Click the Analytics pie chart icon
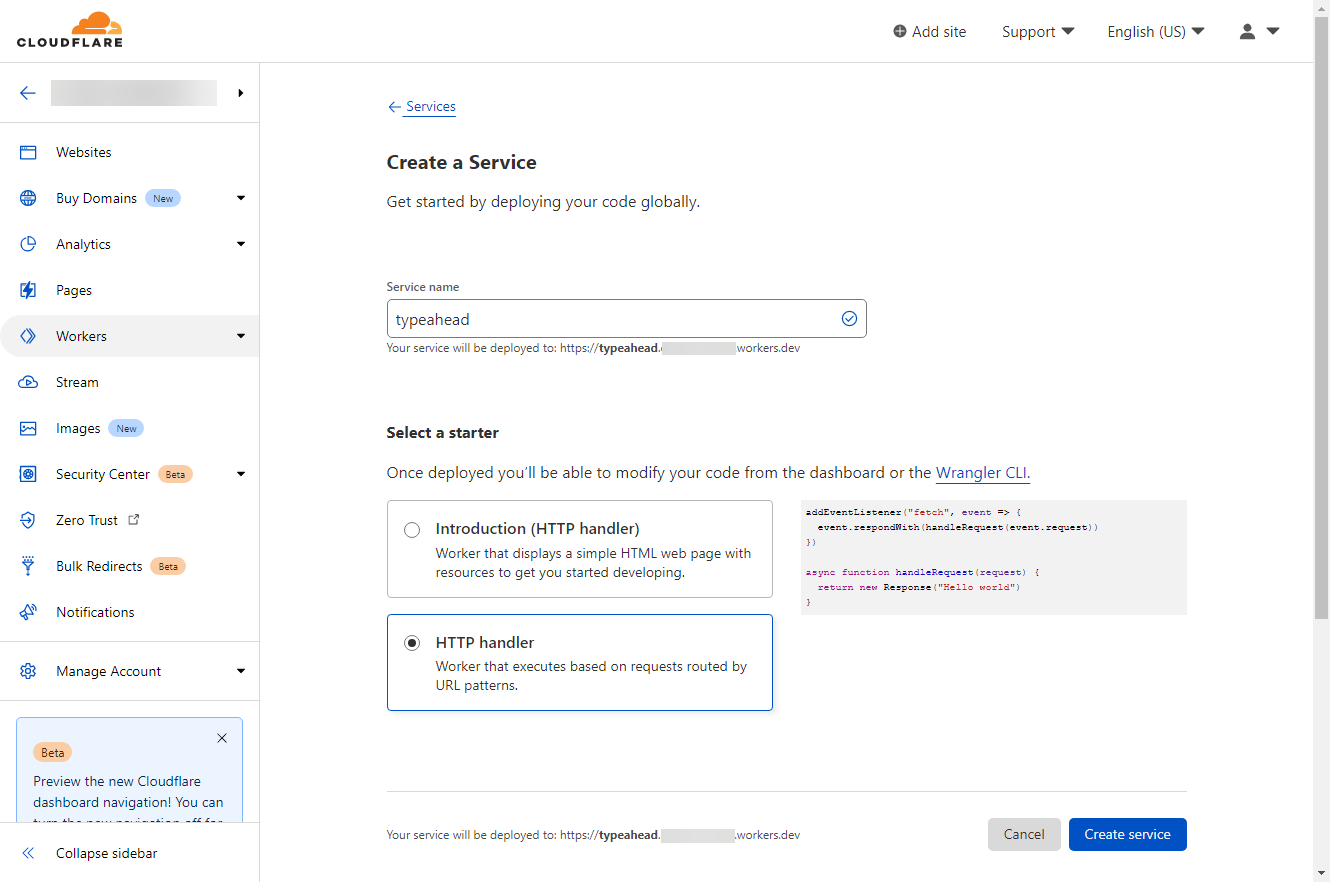Viewport: 1330px width, 882px height. 28,244
